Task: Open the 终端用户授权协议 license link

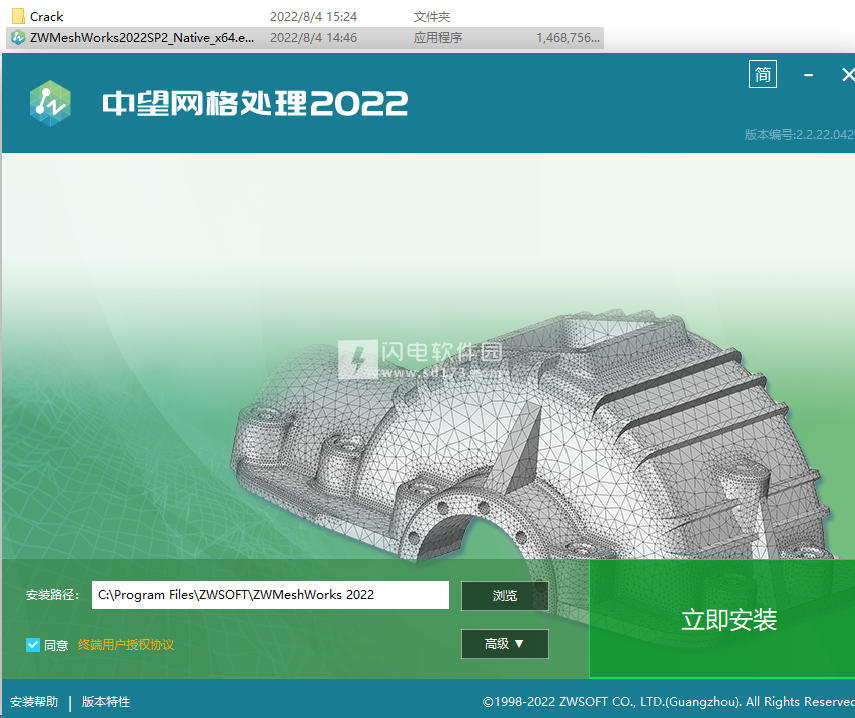Action: [x=126, y=645]
